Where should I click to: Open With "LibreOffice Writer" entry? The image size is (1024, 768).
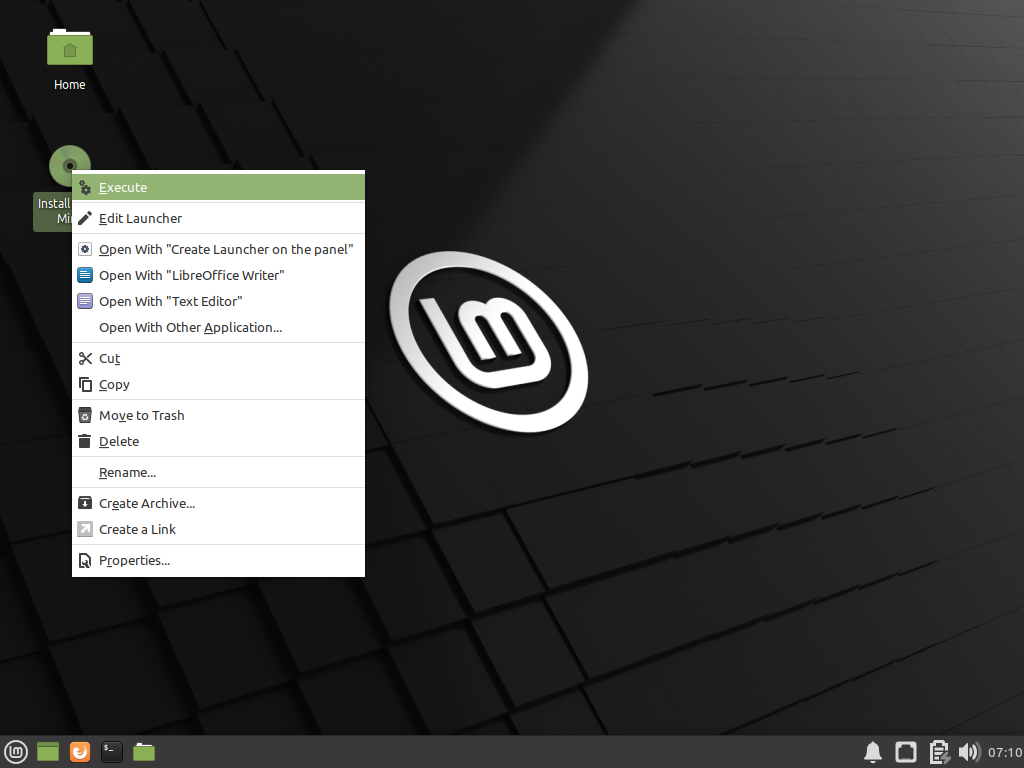click(x=218, y=276)
